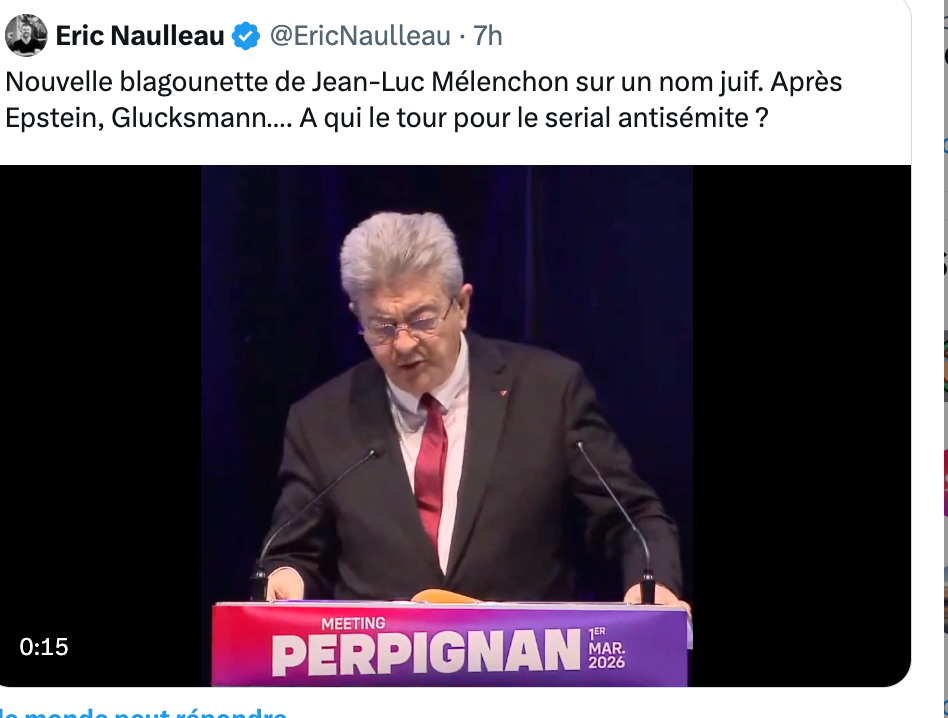
Task: Select the tweet text starting 'Nouvelle blagounette'
Action: pyautogui.click(x=423, y=100)
